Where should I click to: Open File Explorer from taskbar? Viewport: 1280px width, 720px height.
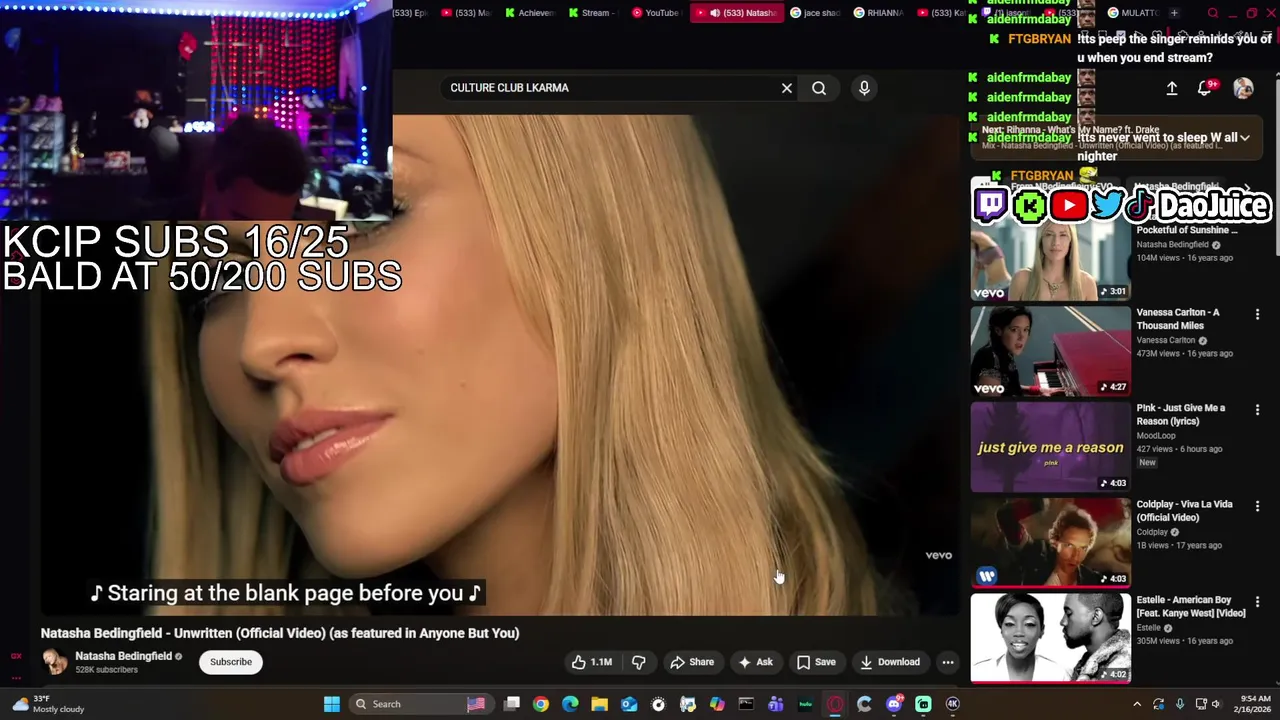pyautogui.click(x=599, y=704)
